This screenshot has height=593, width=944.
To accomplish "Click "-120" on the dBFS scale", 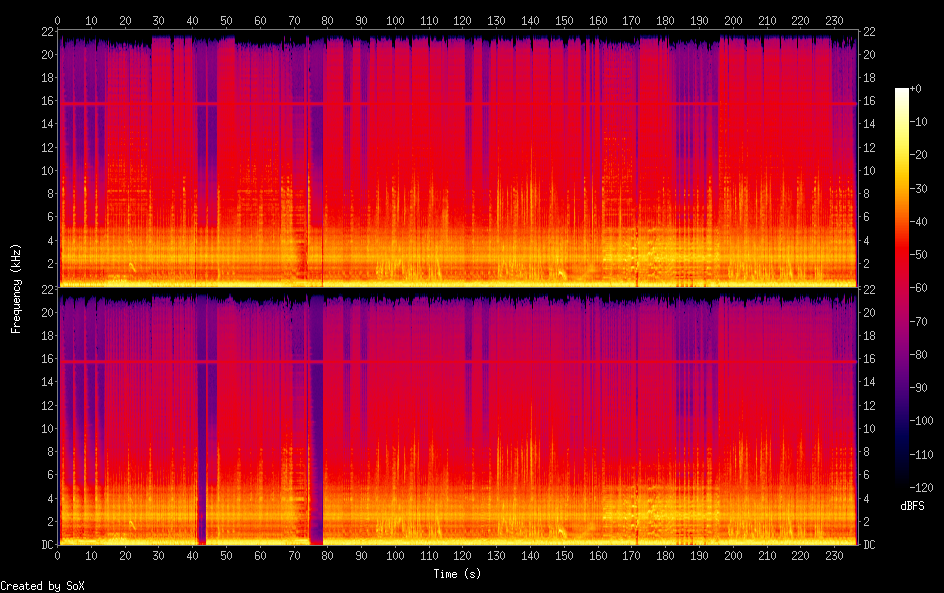I will pyautogui.click(x=922, y=488).
